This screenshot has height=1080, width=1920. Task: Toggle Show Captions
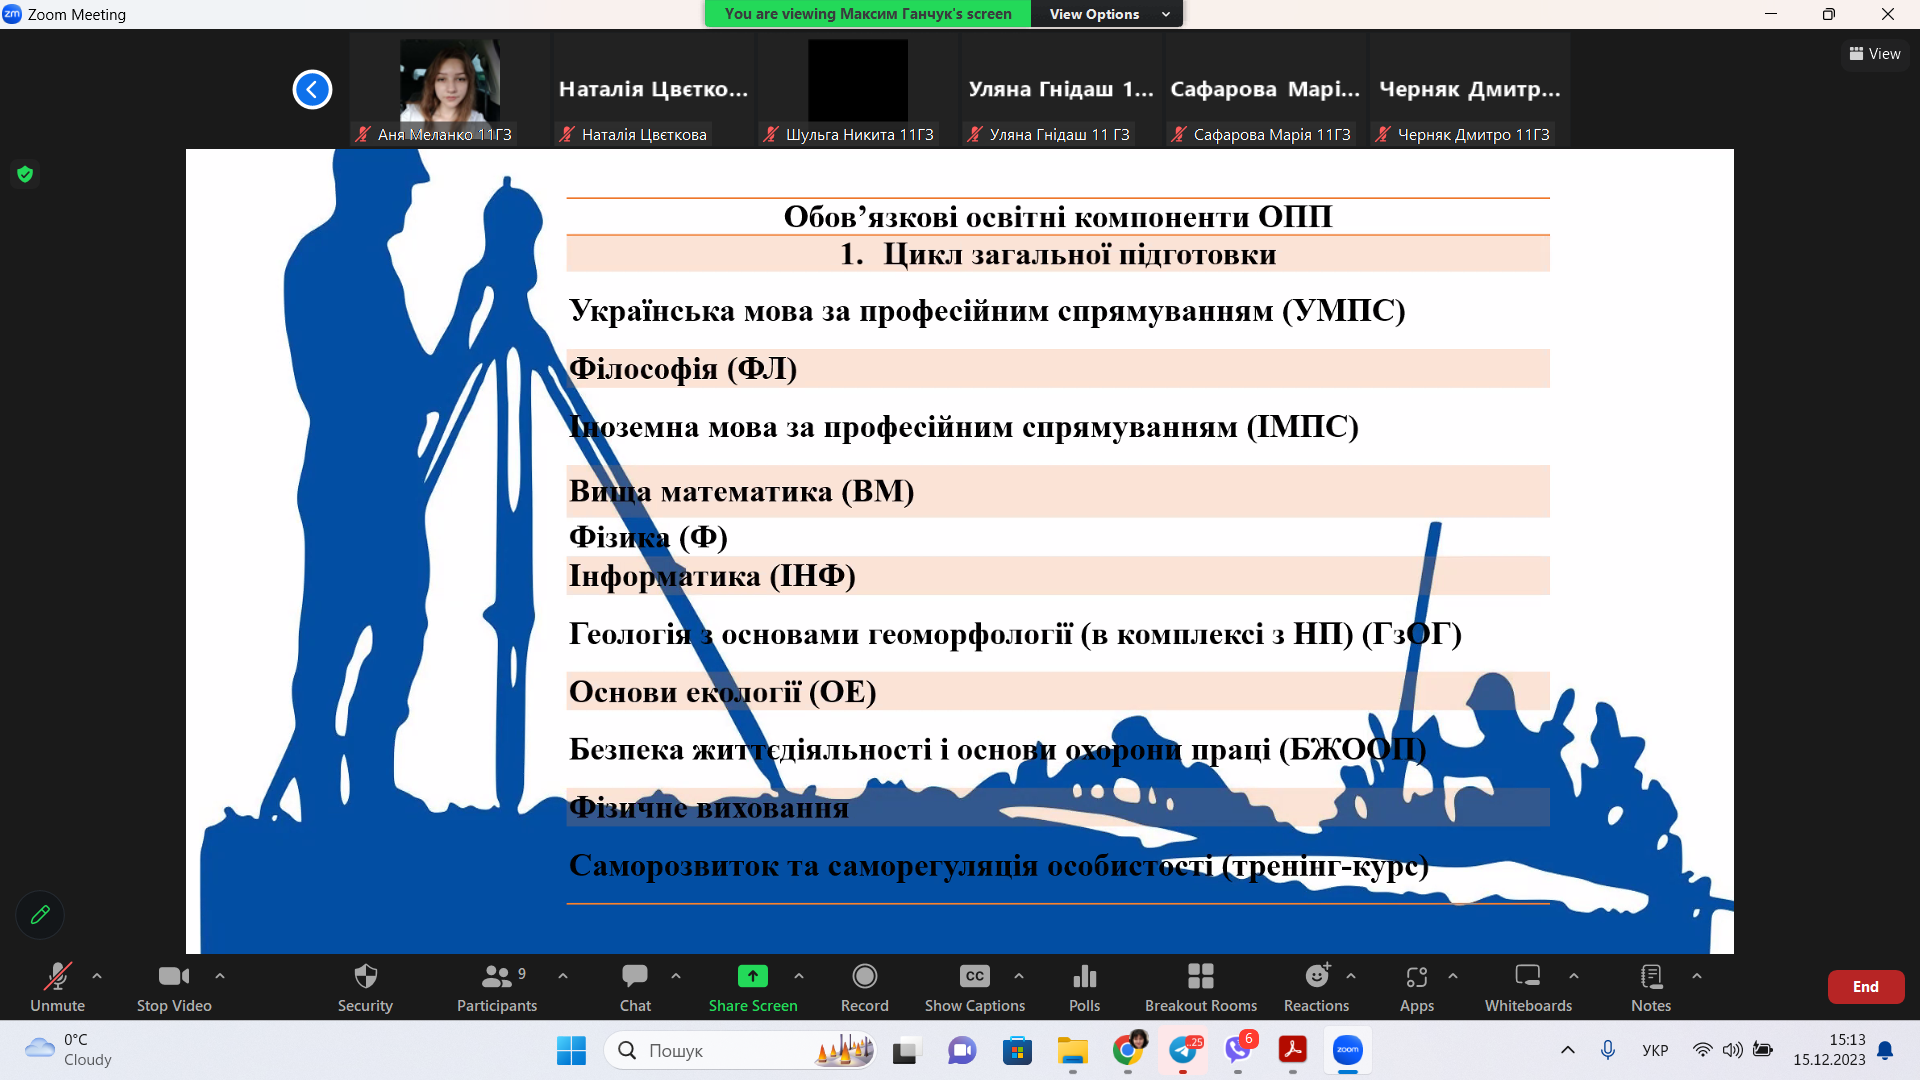(x=974, y=986)
